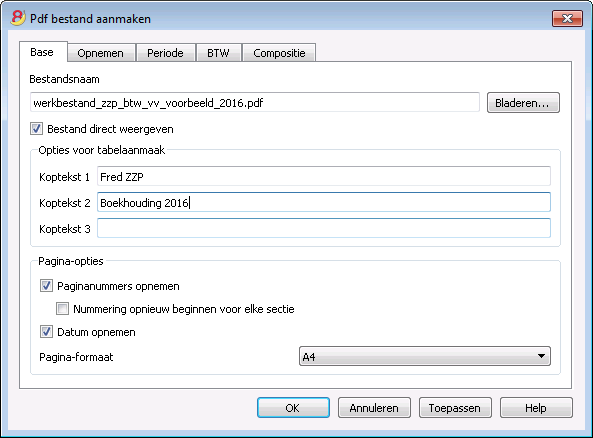Click the Annuleren button
This screenshot has width=593, height=438.
point(374,408)
